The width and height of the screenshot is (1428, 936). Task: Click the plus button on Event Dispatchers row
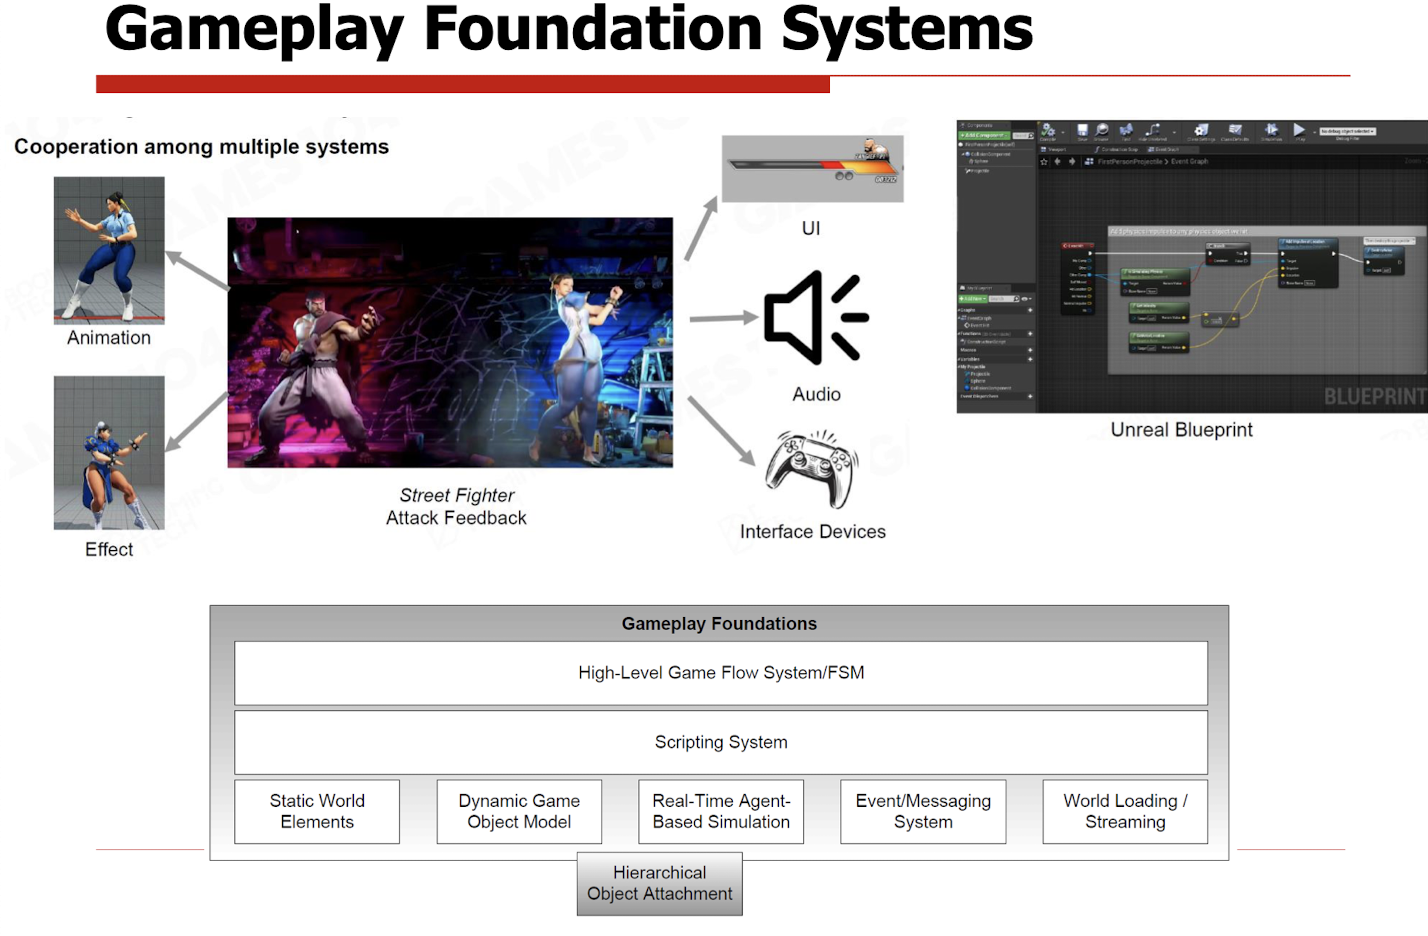1030,396
